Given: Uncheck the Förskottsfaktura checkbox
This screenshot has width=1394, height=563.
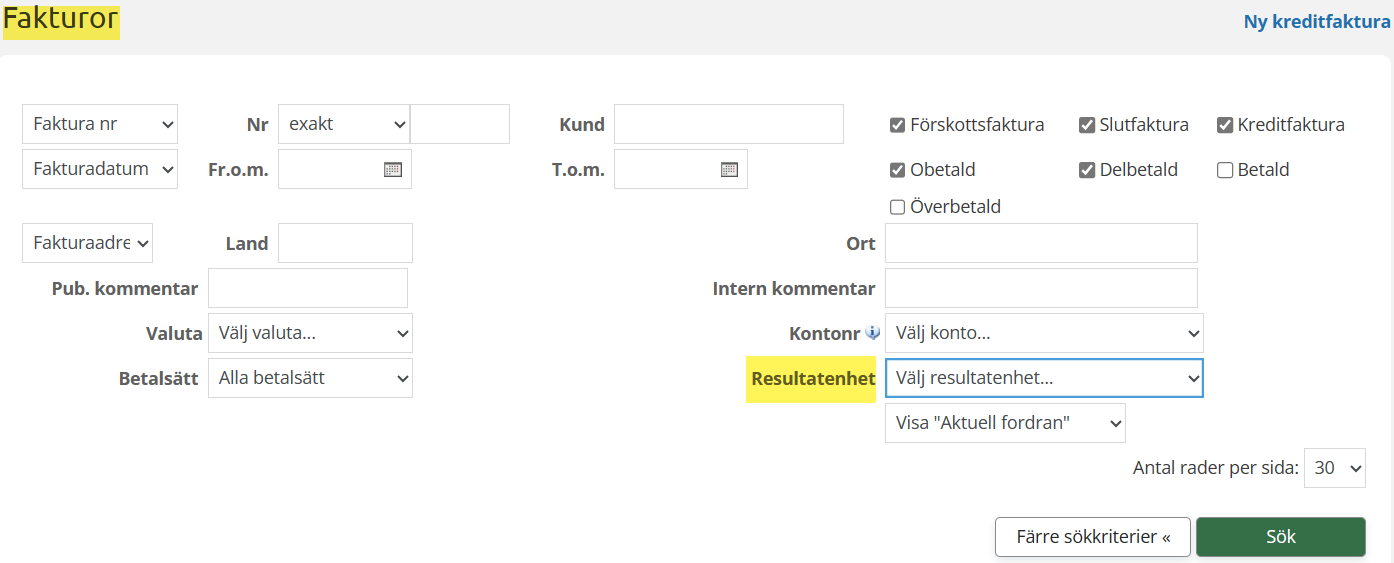Looking at the screenshot, I should pos(897,125).
